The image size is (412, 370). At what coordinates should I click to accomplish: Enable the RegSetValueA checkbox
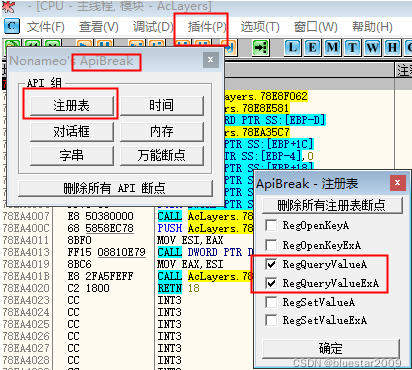[x=271, y=302]
